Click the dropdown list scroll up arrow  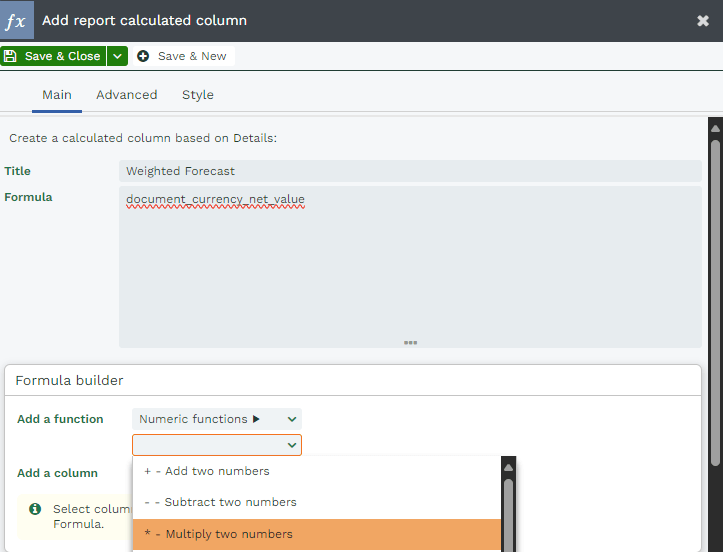(508, 467)
